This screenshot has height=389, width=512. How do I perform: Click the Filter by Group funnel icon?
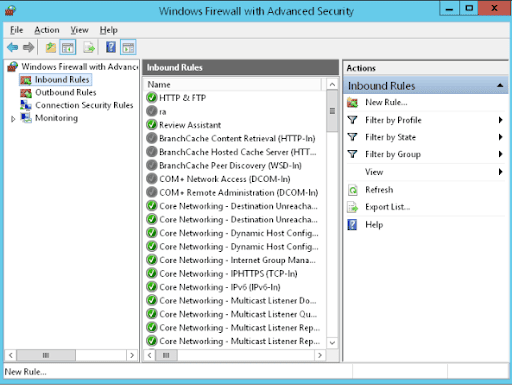coord(352,154)
